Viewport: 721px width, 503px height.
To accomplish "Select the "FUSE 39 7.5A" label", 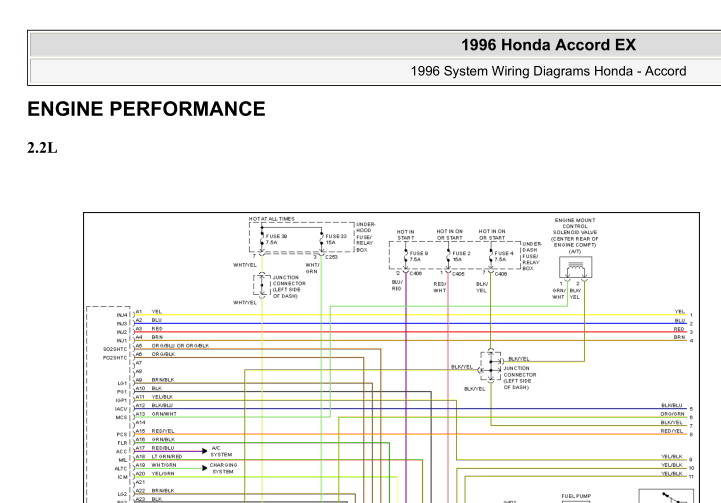I will [276, 239].
